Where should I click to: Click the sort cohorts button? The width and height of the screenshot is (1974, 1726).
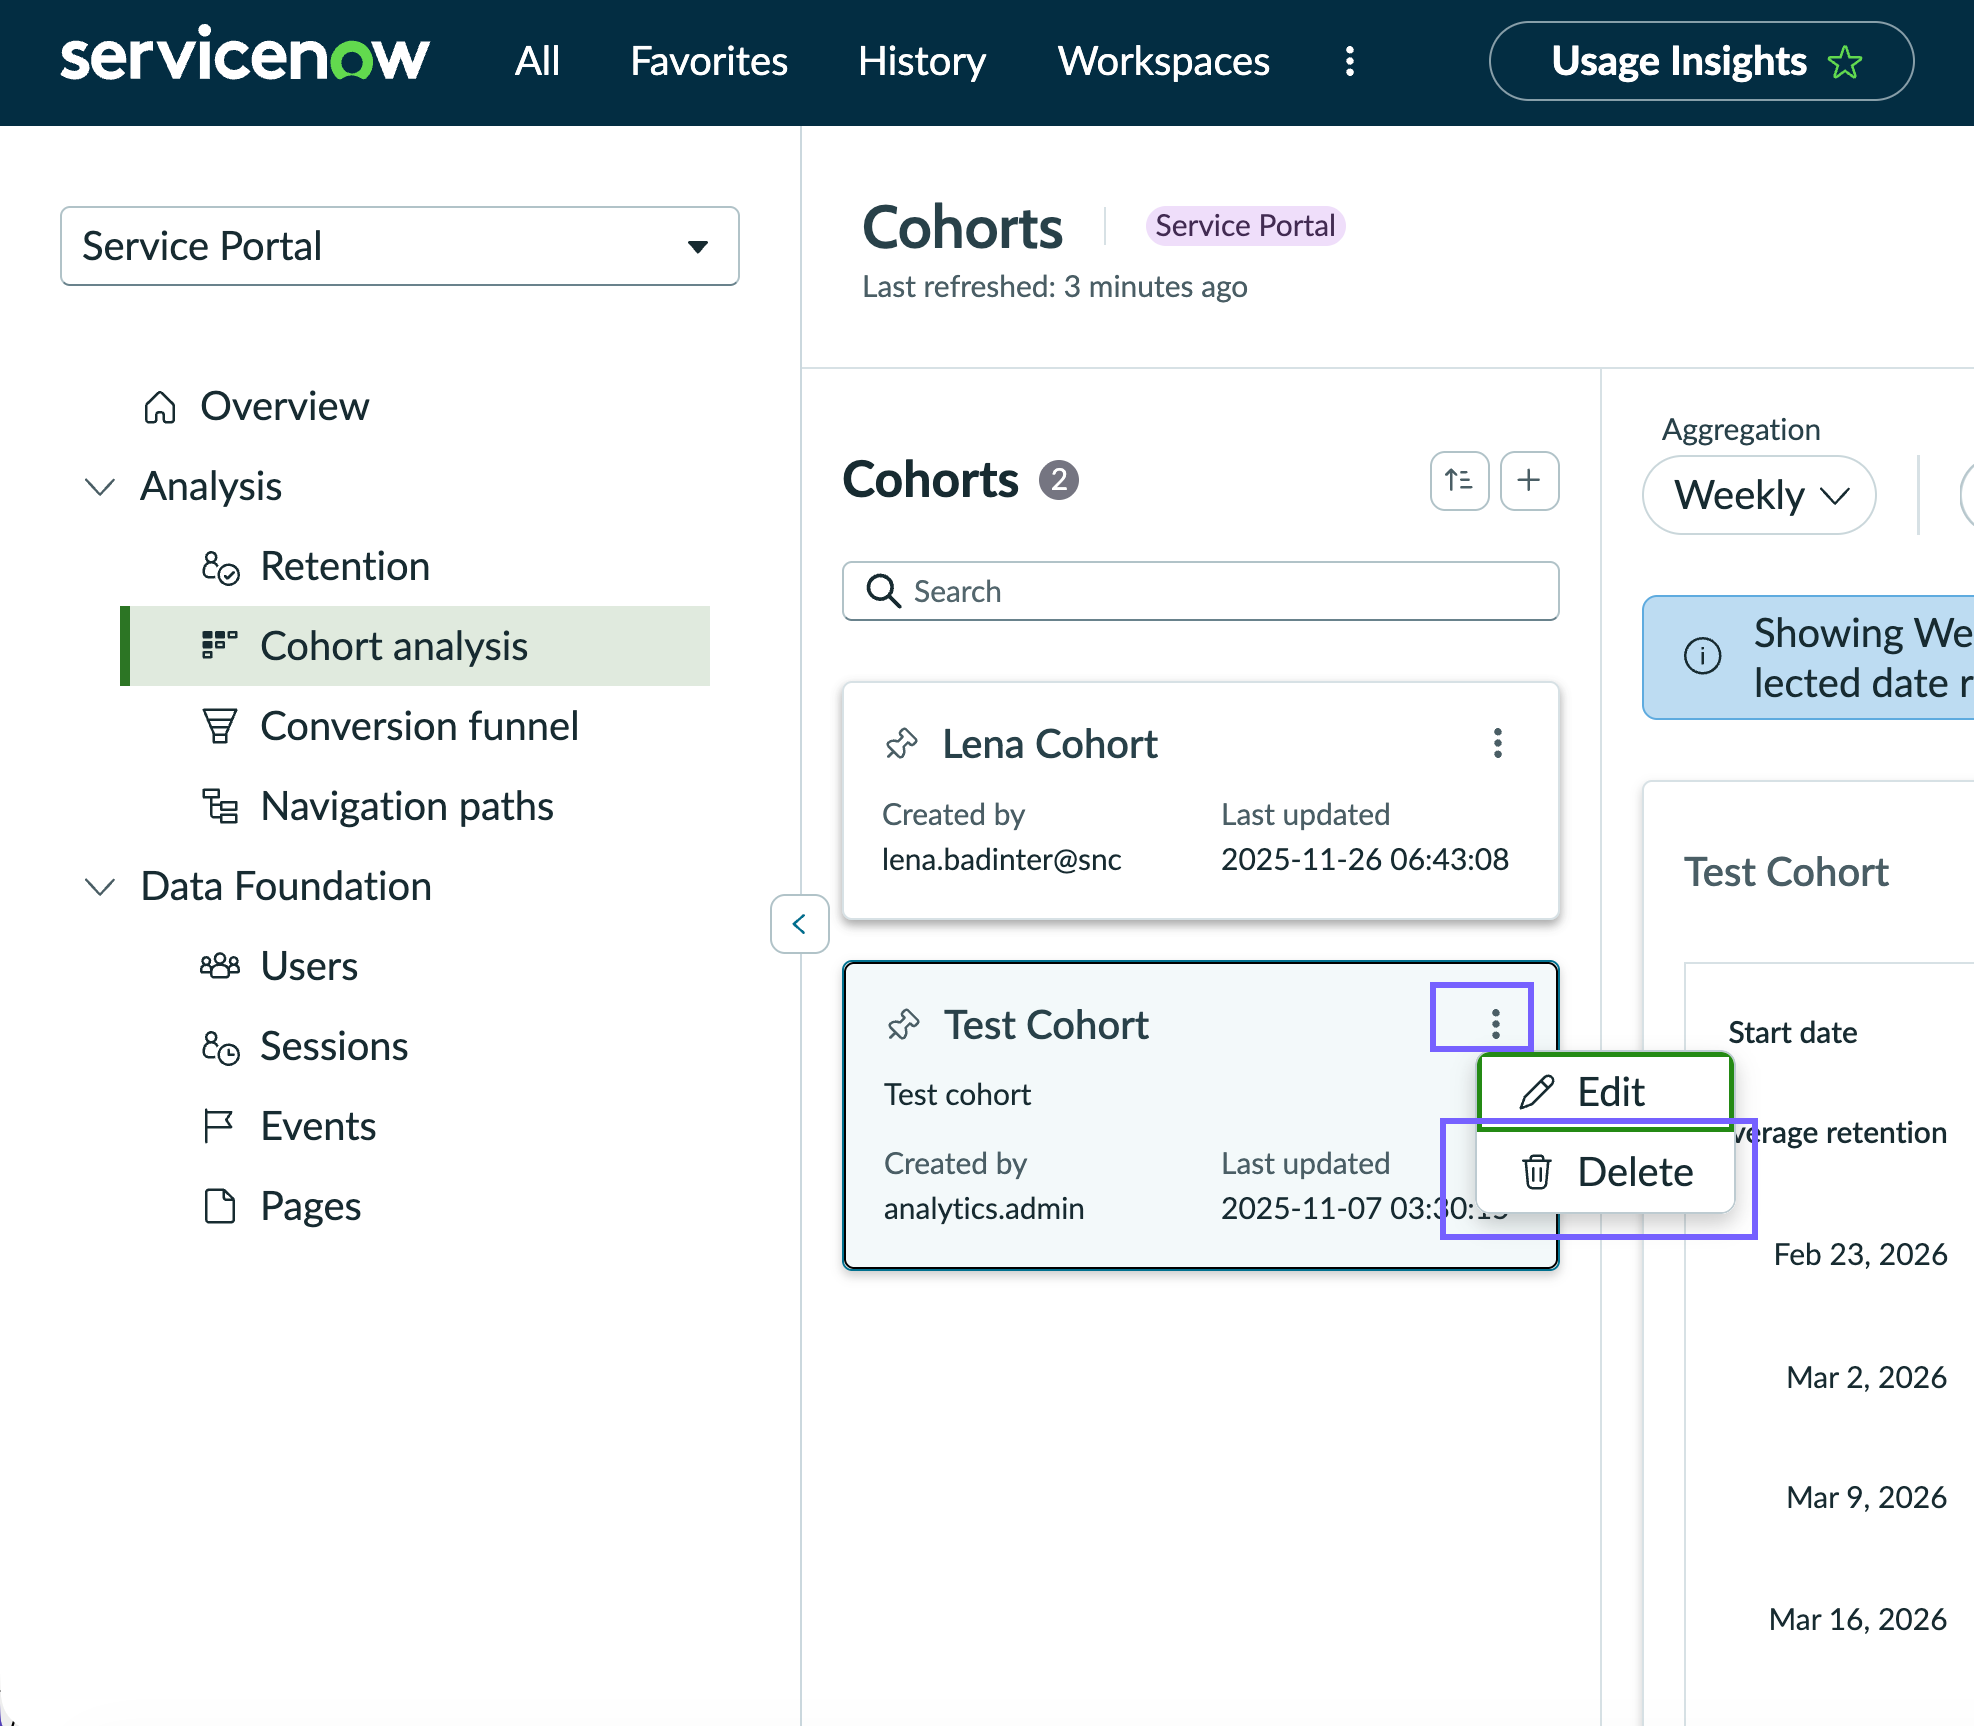tap(1459, 481)
